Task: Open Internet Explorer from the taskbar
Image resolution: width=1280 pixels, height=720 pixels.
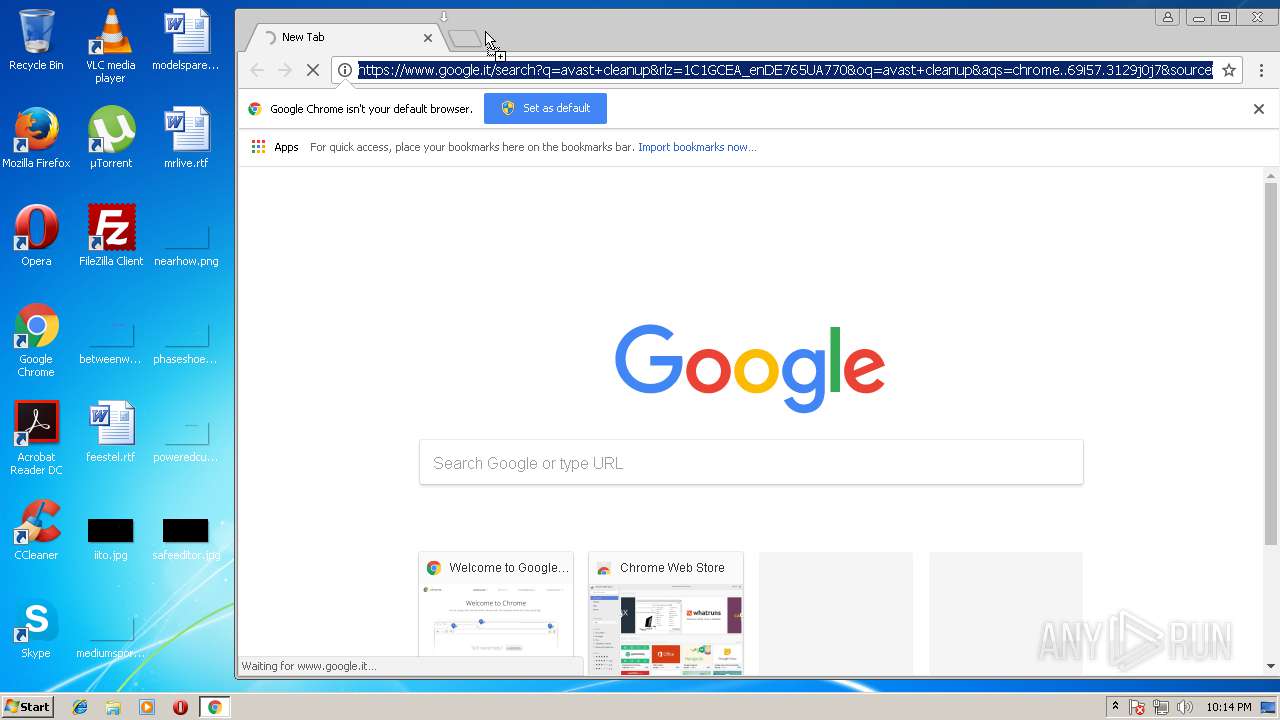Action: click(80, 707)
